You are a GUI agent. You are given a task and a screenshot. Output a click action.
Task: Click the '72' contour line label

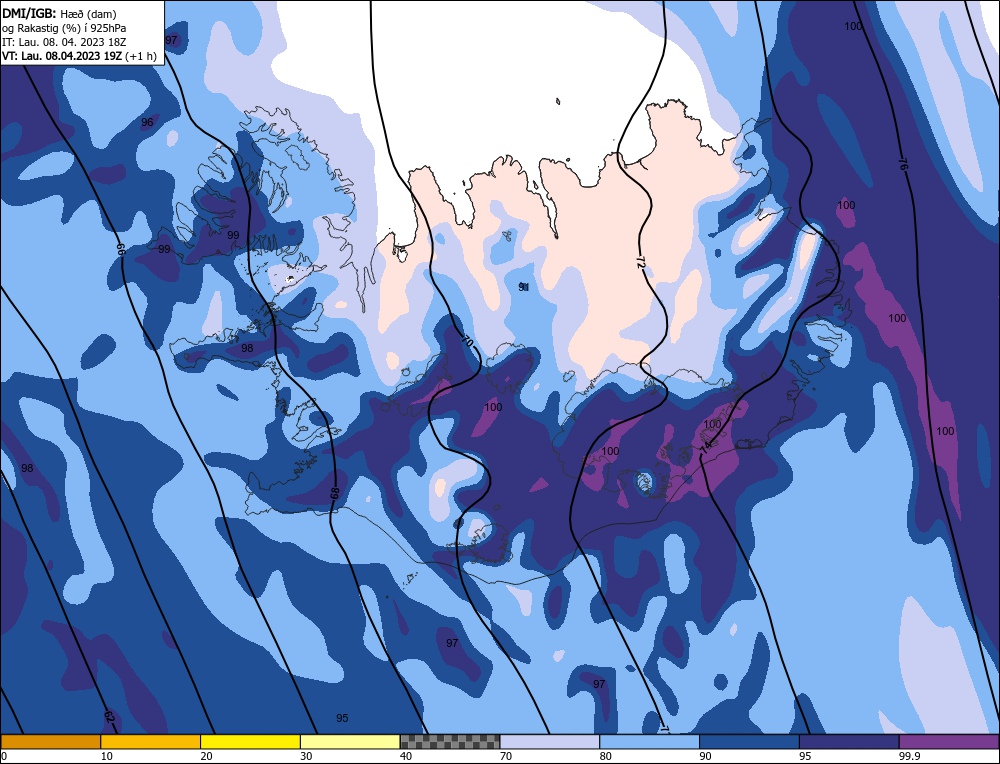tap(640, 261)
